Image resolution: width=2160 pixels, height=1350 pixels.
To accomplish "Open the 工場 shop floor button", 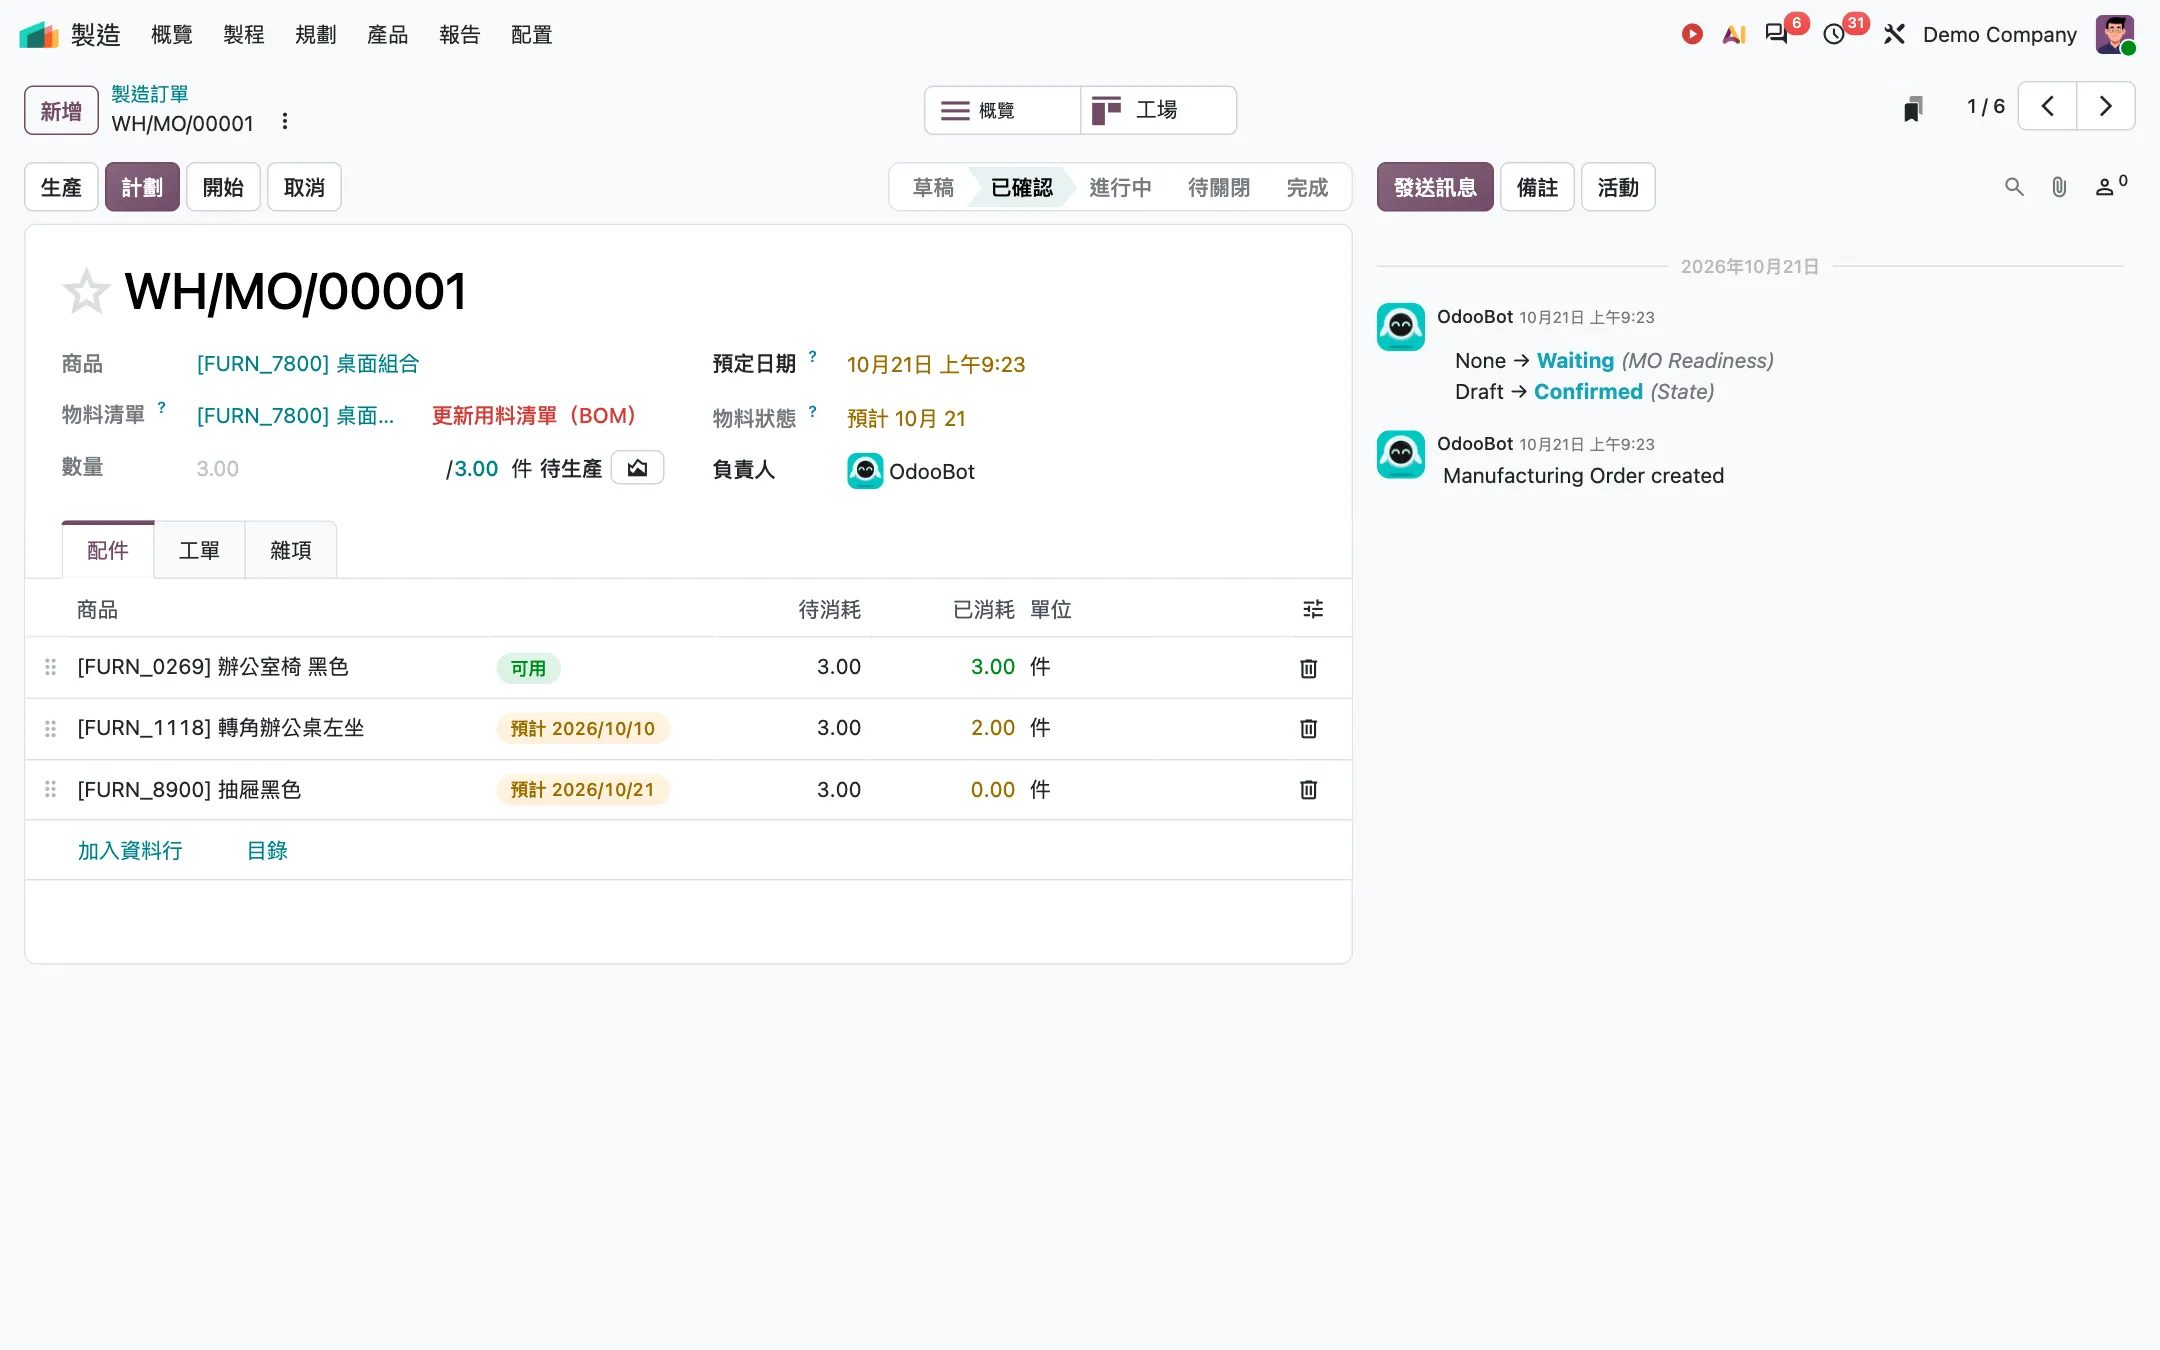I will 1158,110.
